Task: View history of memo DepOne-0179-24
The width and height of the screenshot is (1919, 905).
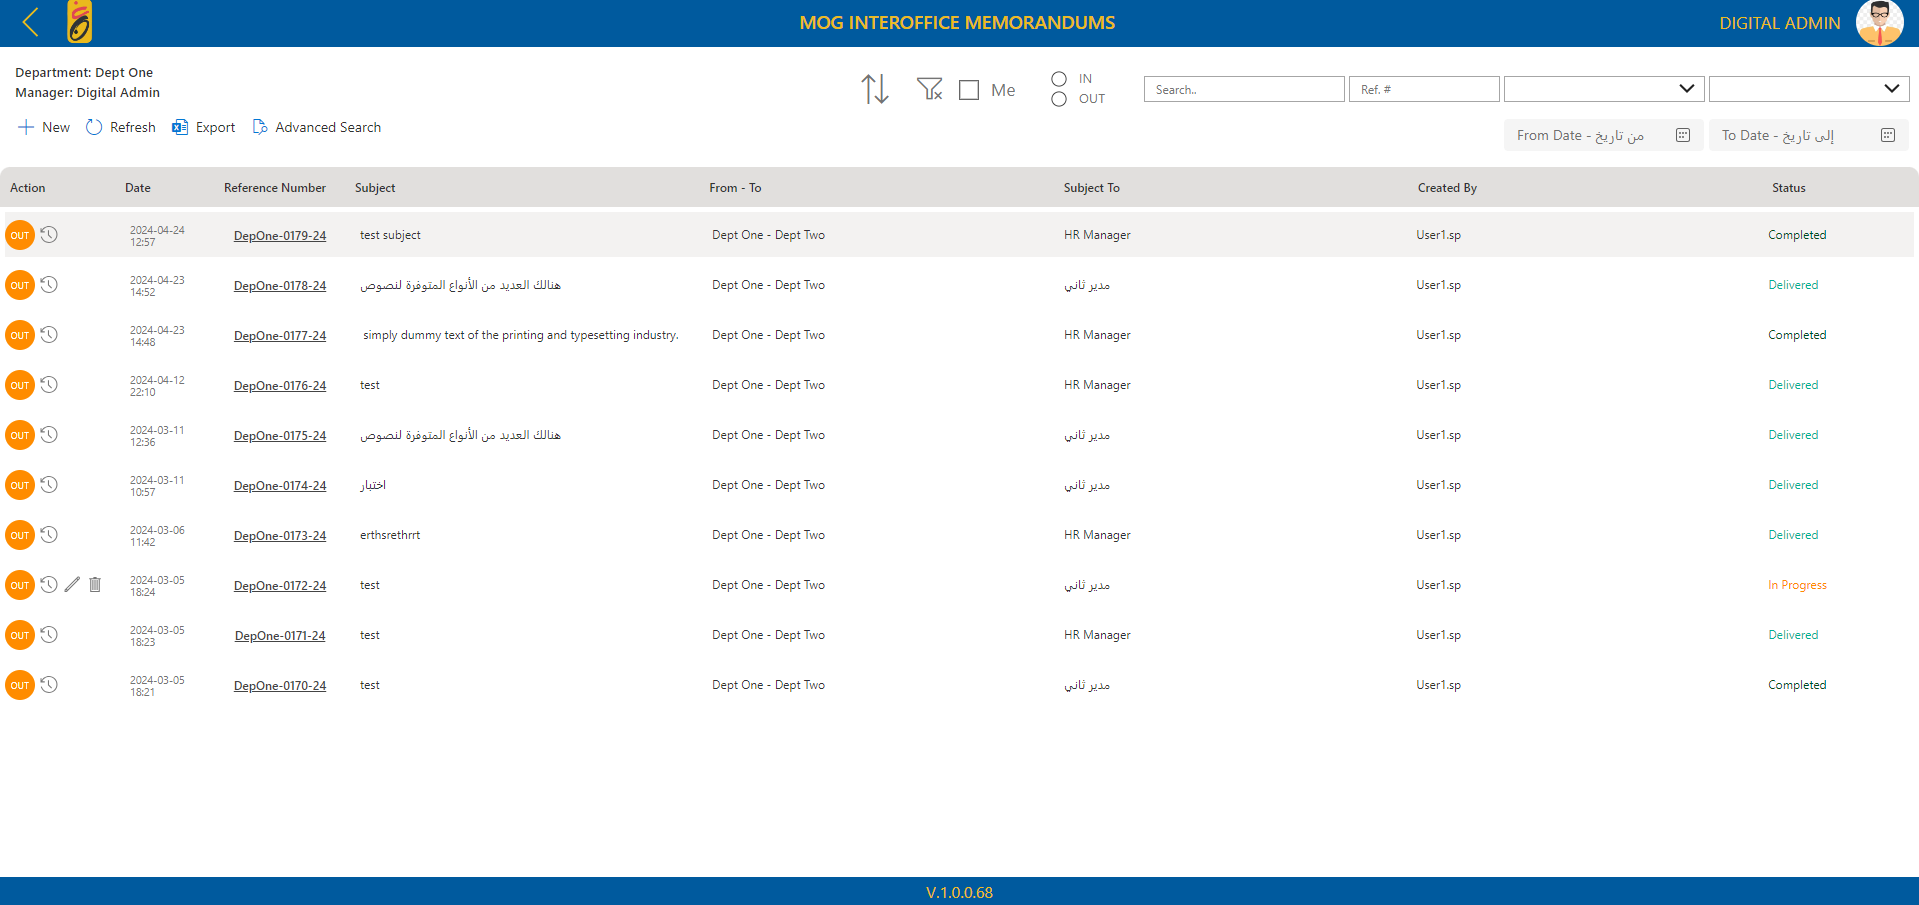Action: [48, 235]
